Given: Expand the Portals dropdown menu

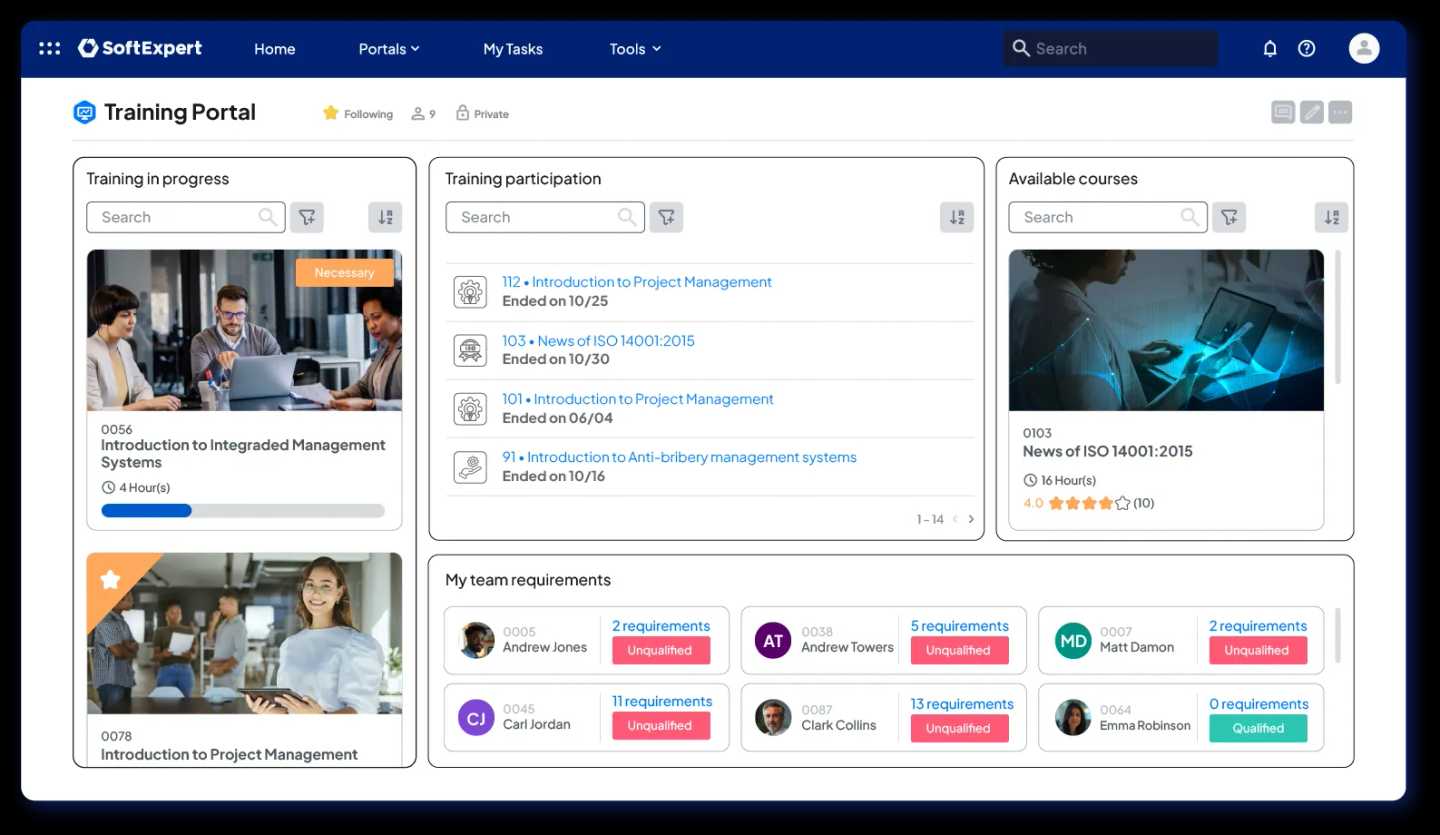Looking at the screenshot, I should 389,49.
